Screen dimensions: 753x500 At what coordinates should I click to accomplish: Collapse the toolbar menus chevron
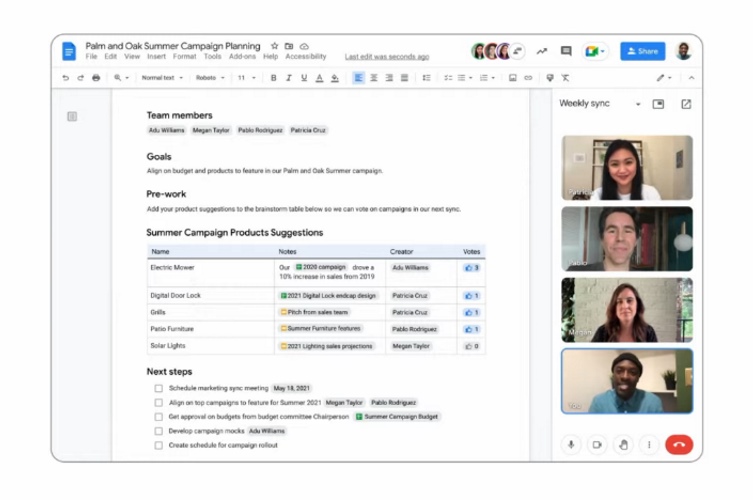692,78
